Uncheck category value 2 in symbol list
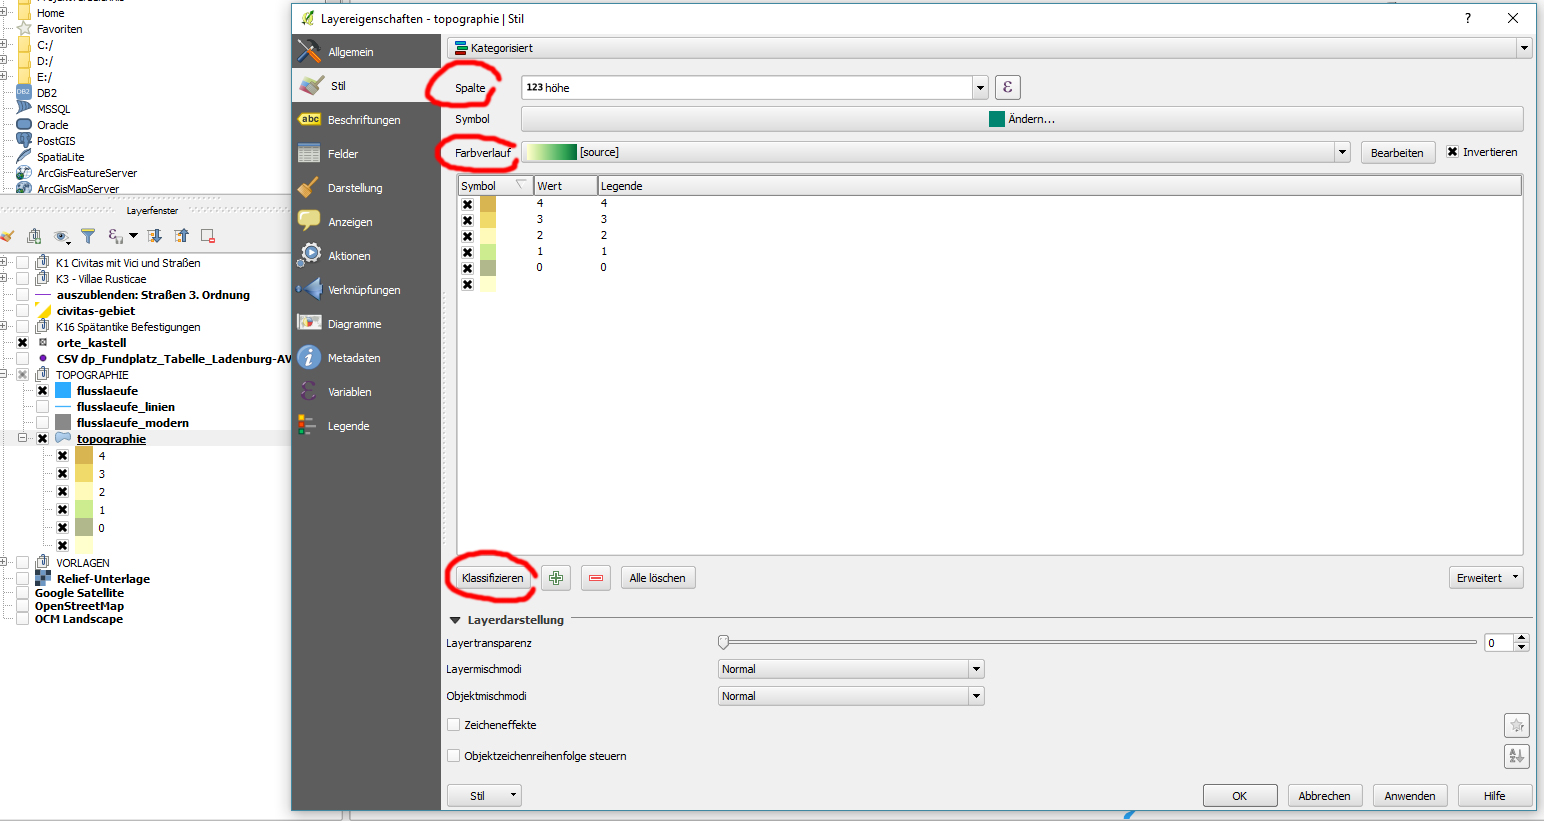 pos(467,236)
